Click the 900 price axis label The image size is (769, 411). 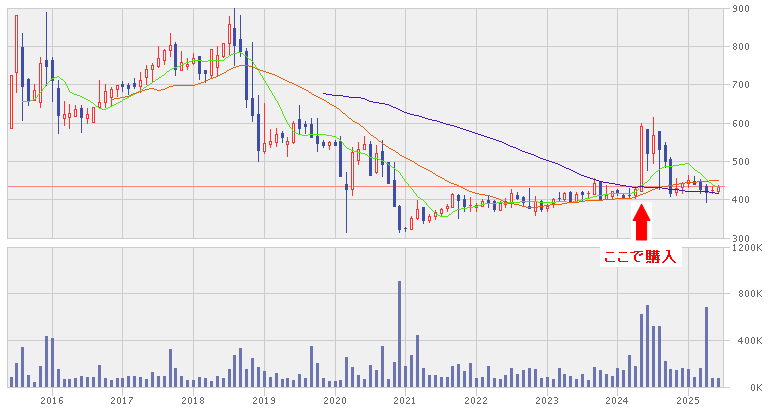741,9
